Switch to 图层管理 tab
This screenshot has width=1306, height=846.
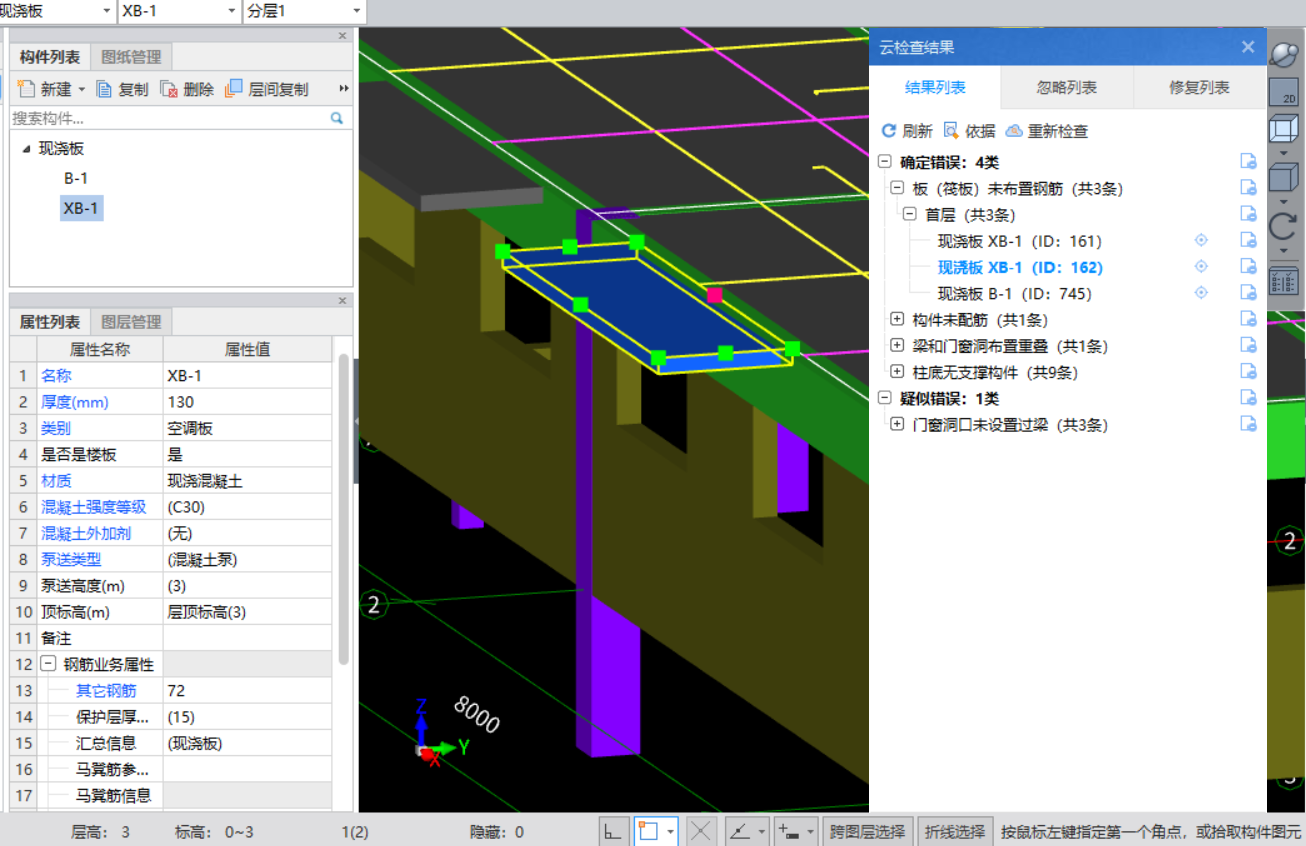131,322
